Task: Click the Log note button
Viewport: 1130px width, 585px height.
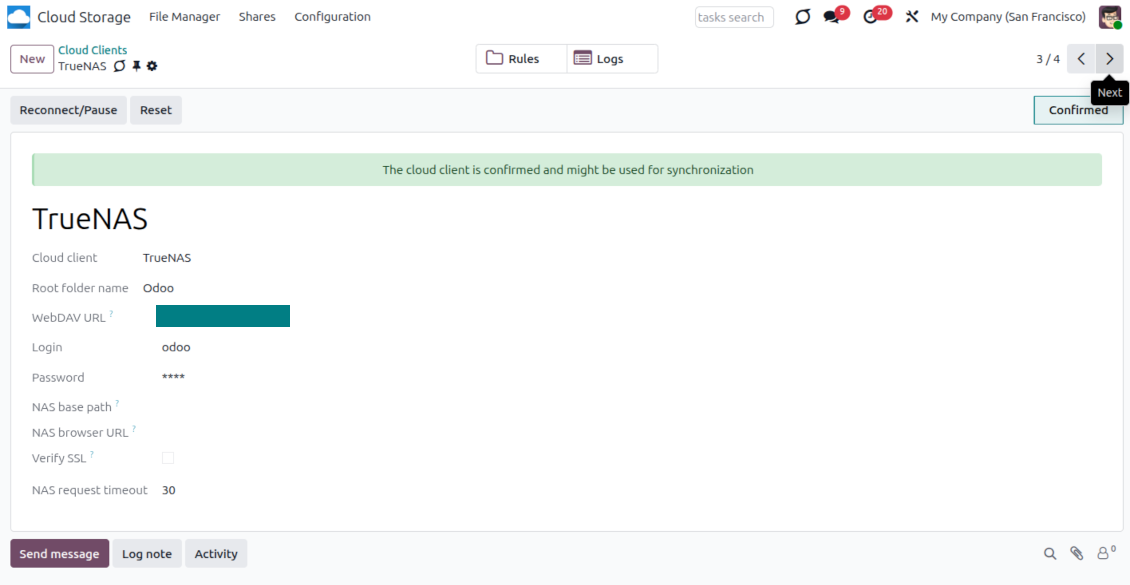Action: 147,553
